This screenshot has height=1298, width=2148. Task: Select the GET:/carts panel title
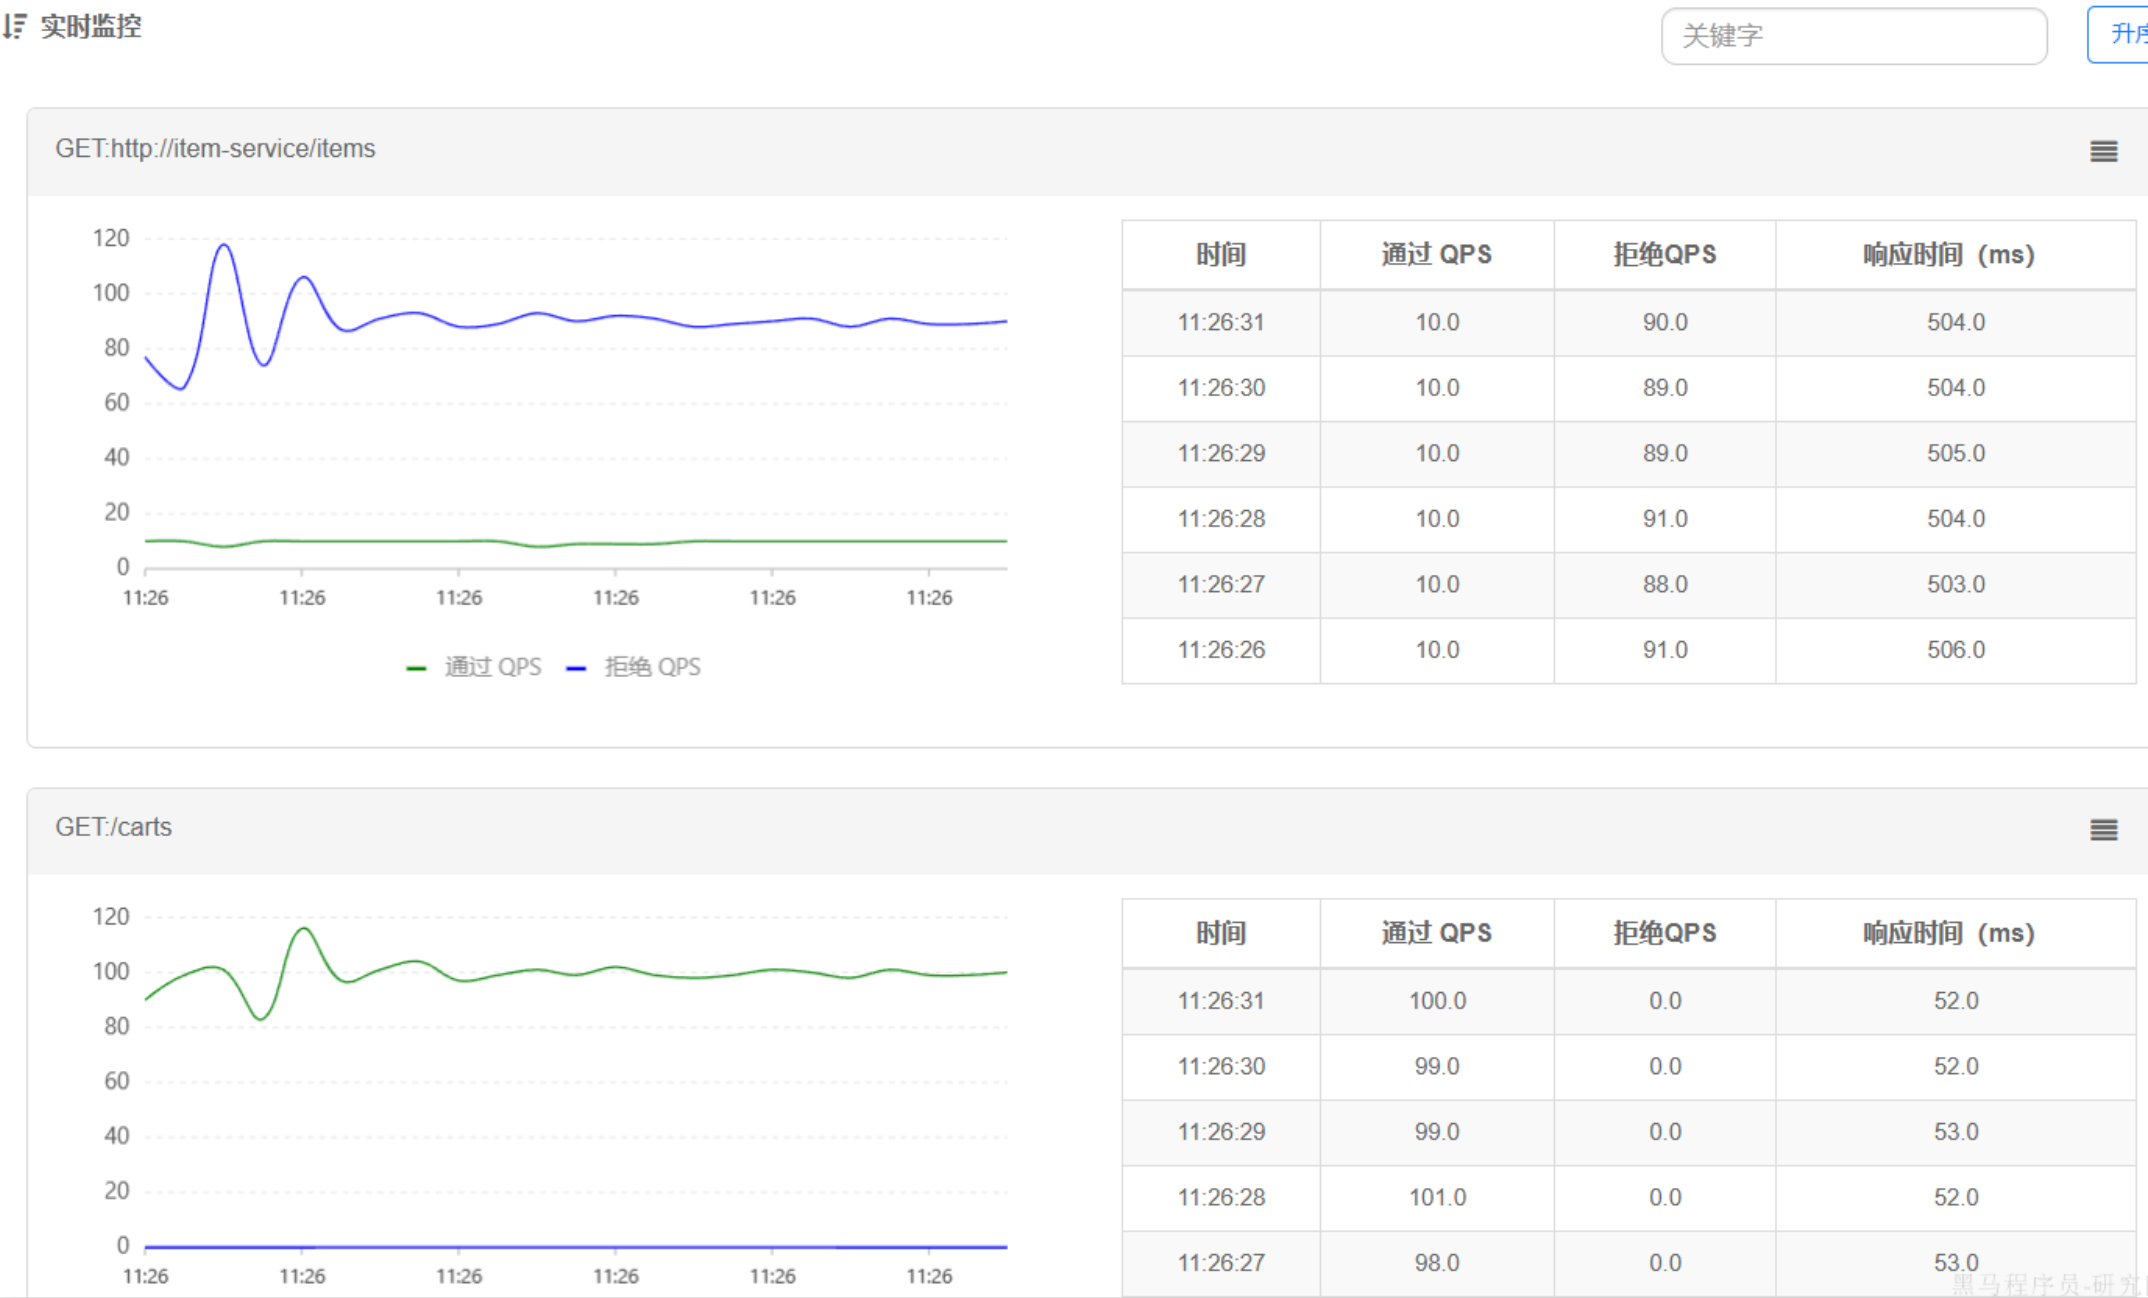tap(113, 827)
